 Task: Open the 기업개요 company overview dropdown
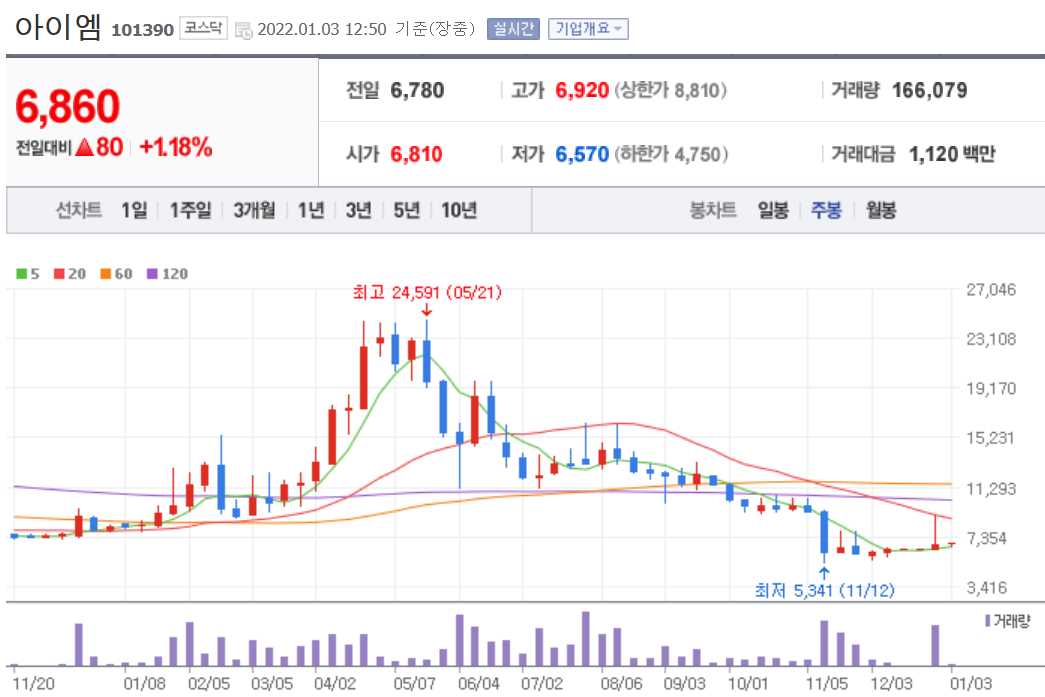click(x=587, y=29)
